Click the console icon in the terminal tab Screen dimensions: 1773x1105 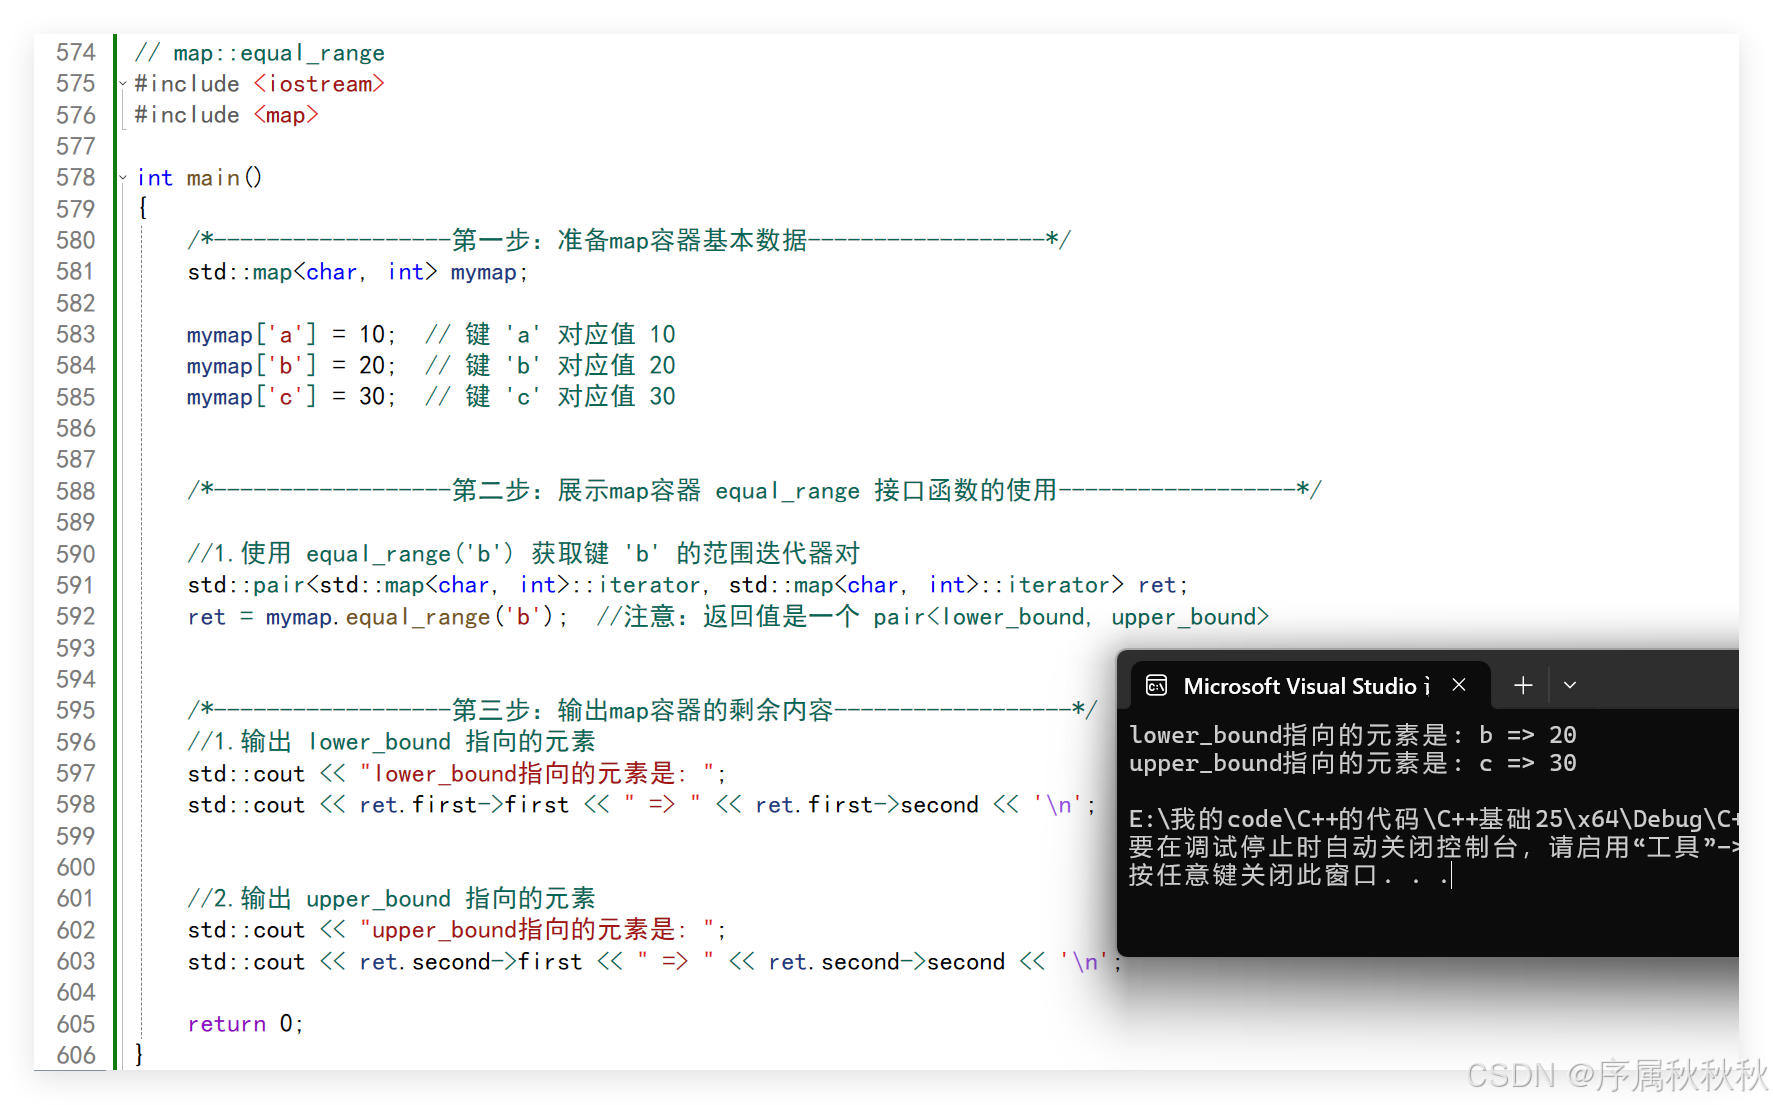(x=1156, y=685)
